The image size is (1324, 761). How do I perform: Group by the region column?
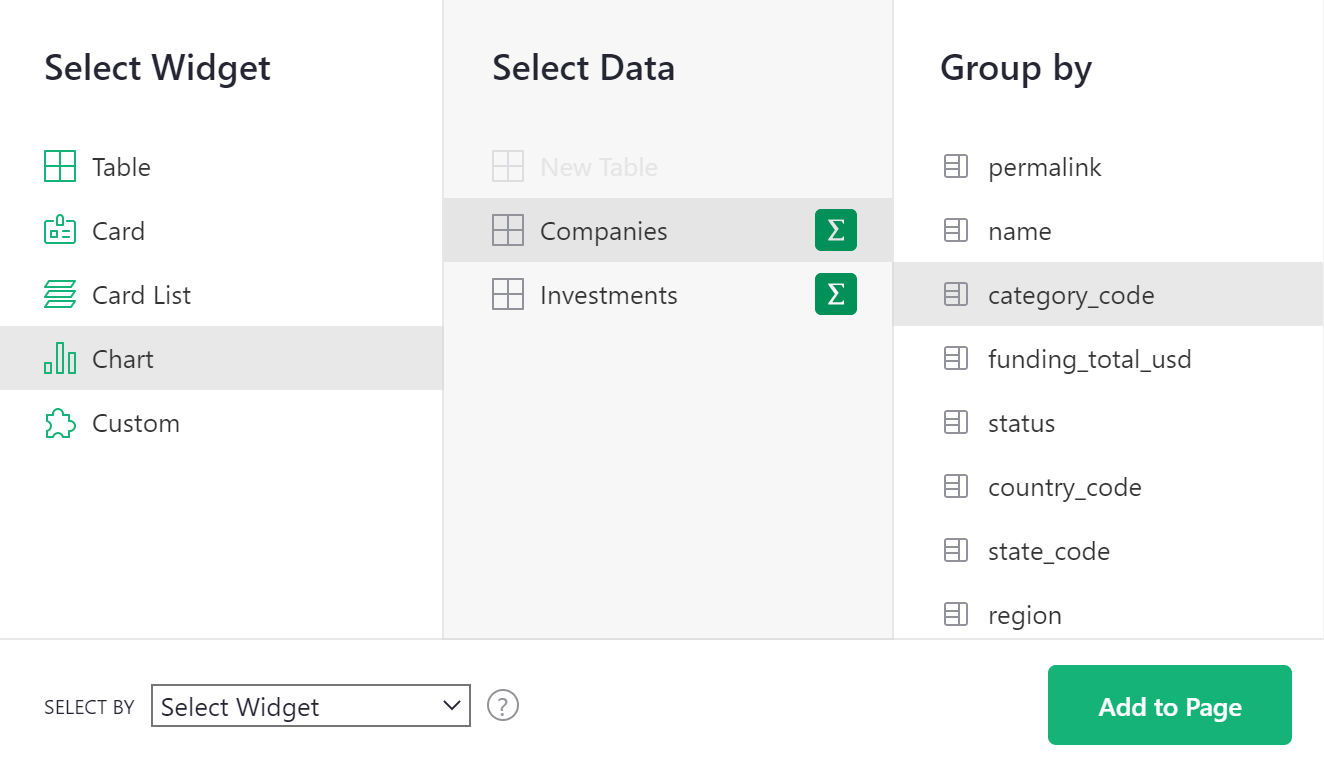tap(1024, 615)
